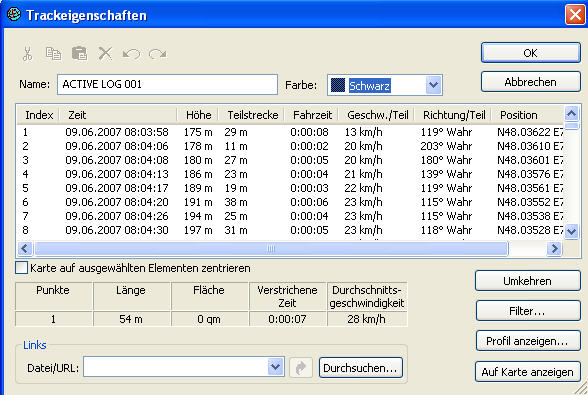Close the Trackeigenschaften dialog
588x395 pixels.
click(575, 14)
